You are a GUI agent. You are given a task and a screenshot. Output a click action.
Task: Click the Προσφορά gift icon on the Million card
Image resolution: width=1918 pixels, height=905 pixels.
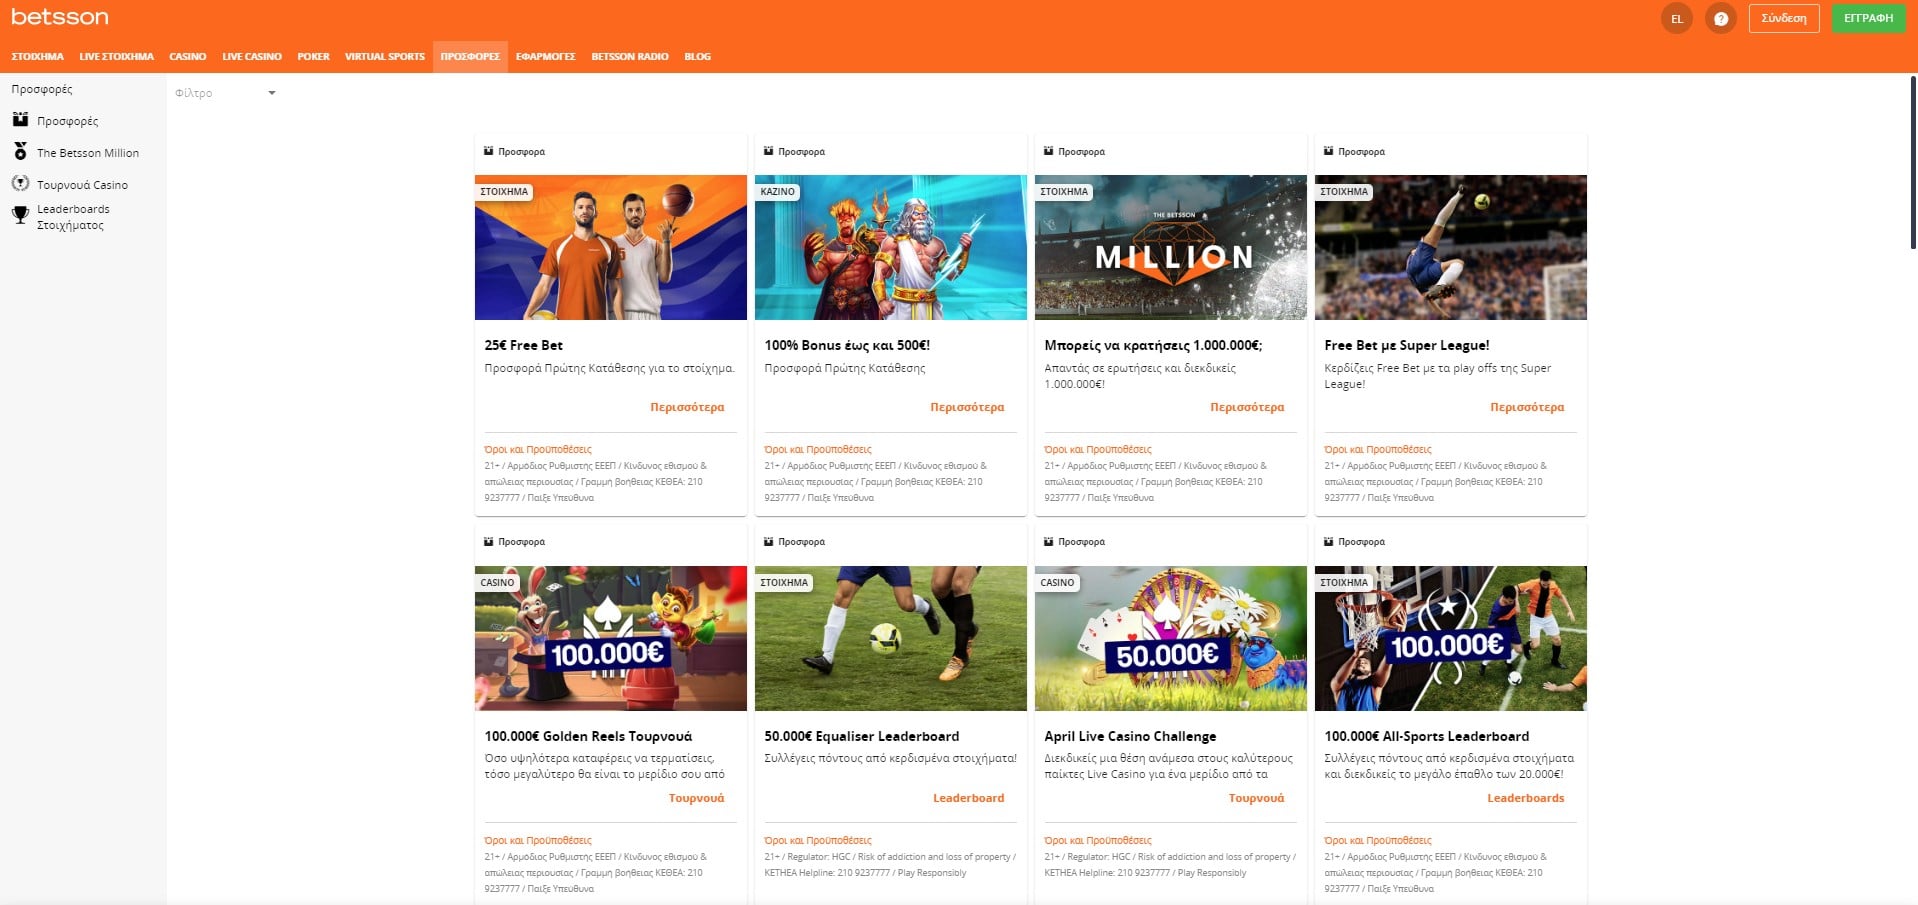1047,151
